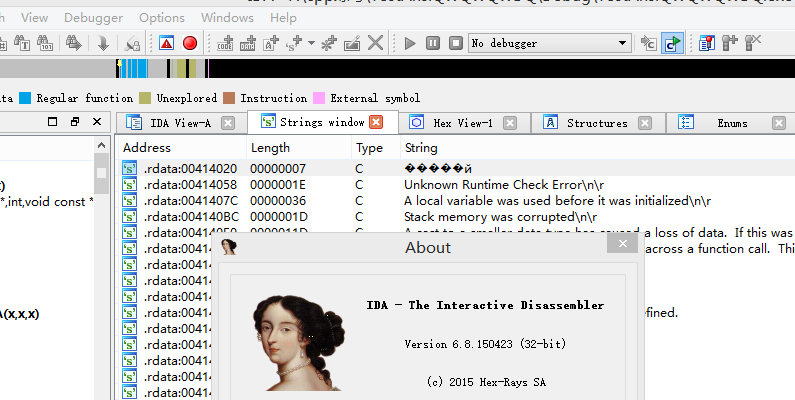Viewport: 795px width, 400px height.
Task: Open the No debugger selection dropdown
Action: (550, 43)
